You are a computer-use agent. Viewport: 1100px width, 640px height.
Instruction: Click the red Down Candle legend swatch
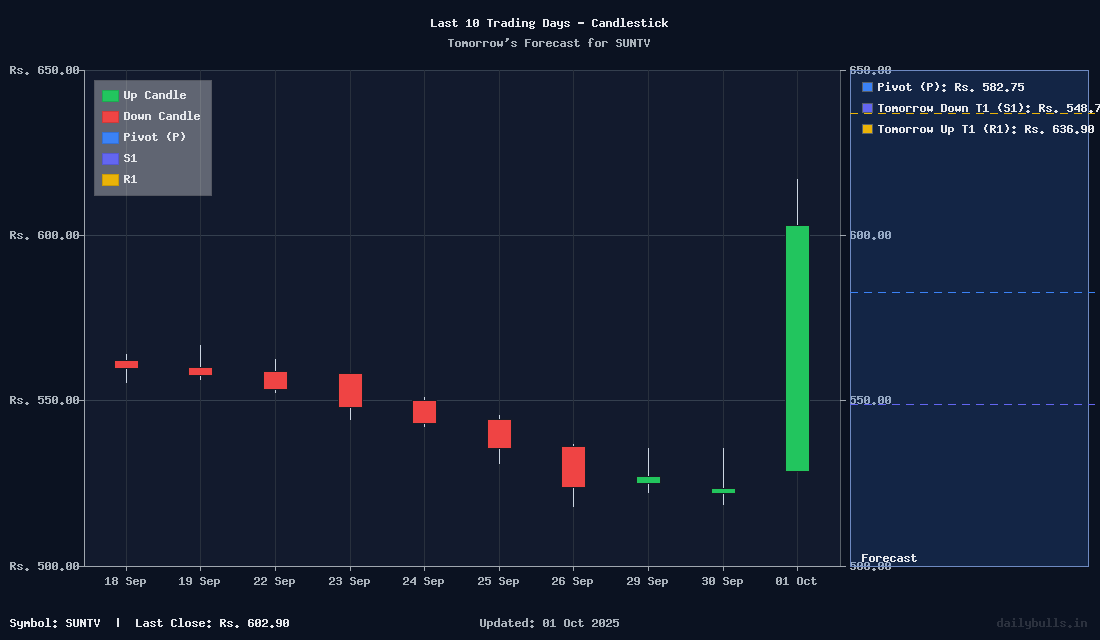[110, 117]
